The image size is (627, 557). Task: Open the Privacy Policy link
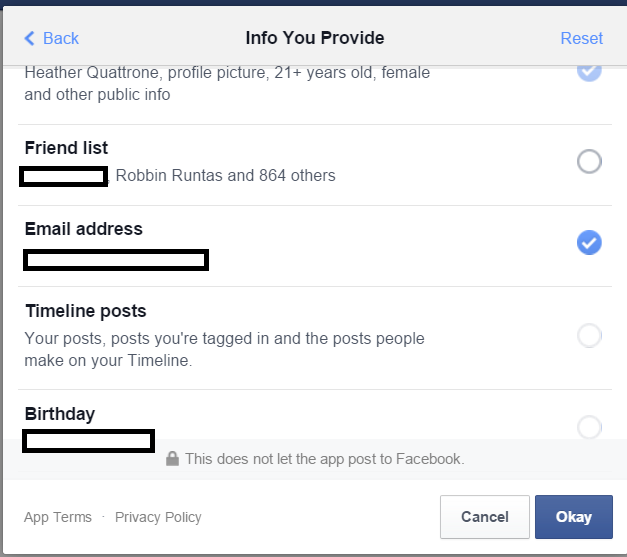pyautogui.click(x=158, y=517)
